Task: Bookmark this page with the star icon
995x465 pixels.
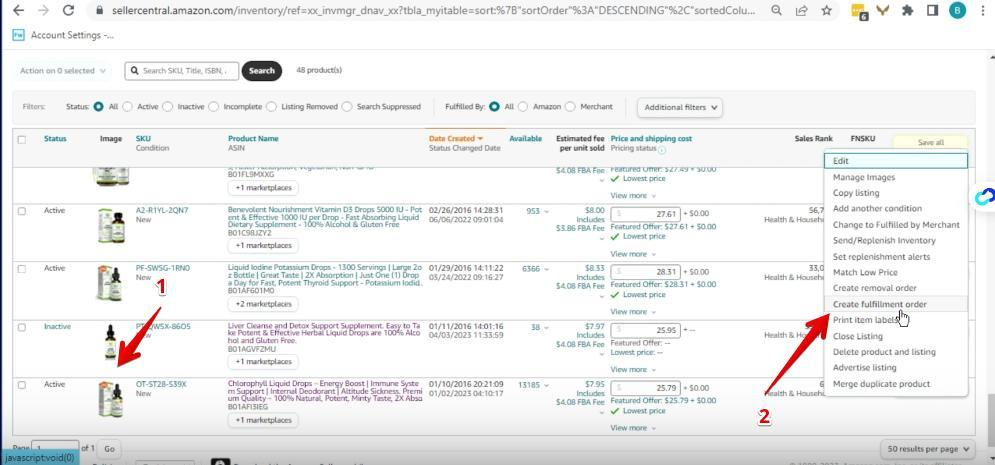Action: [x=826, y=11]
